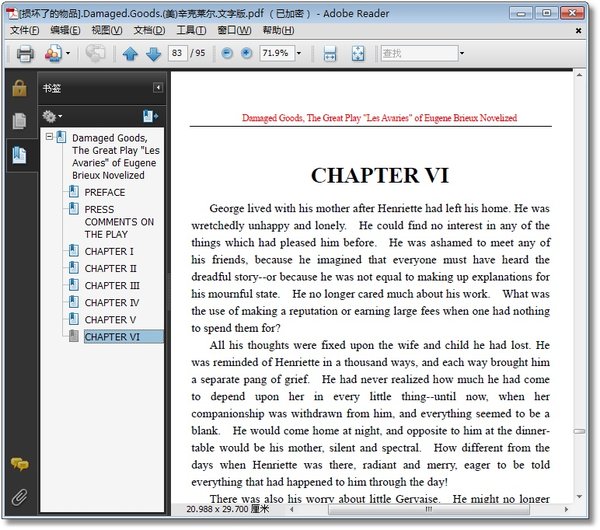Click the page number field showing 83
Screen dimensions: 600x530
[178, 53]
